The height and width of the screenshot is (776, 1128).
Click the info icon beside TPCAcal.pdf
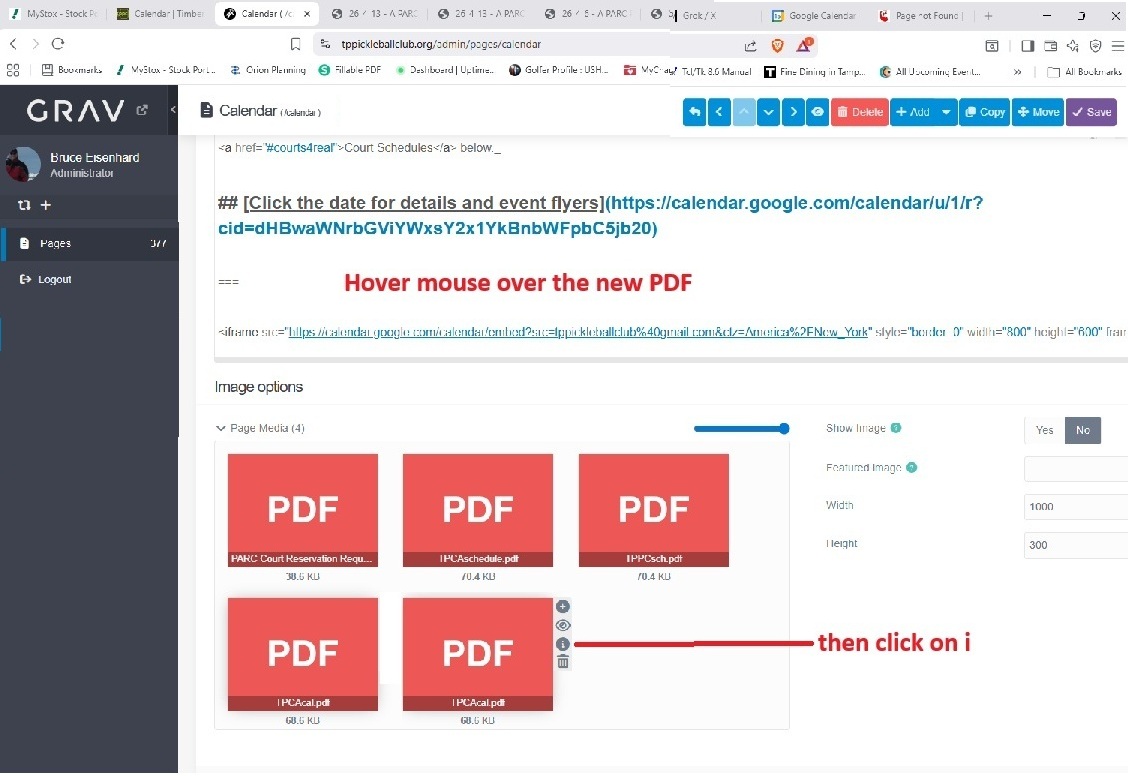coord(563,645)
